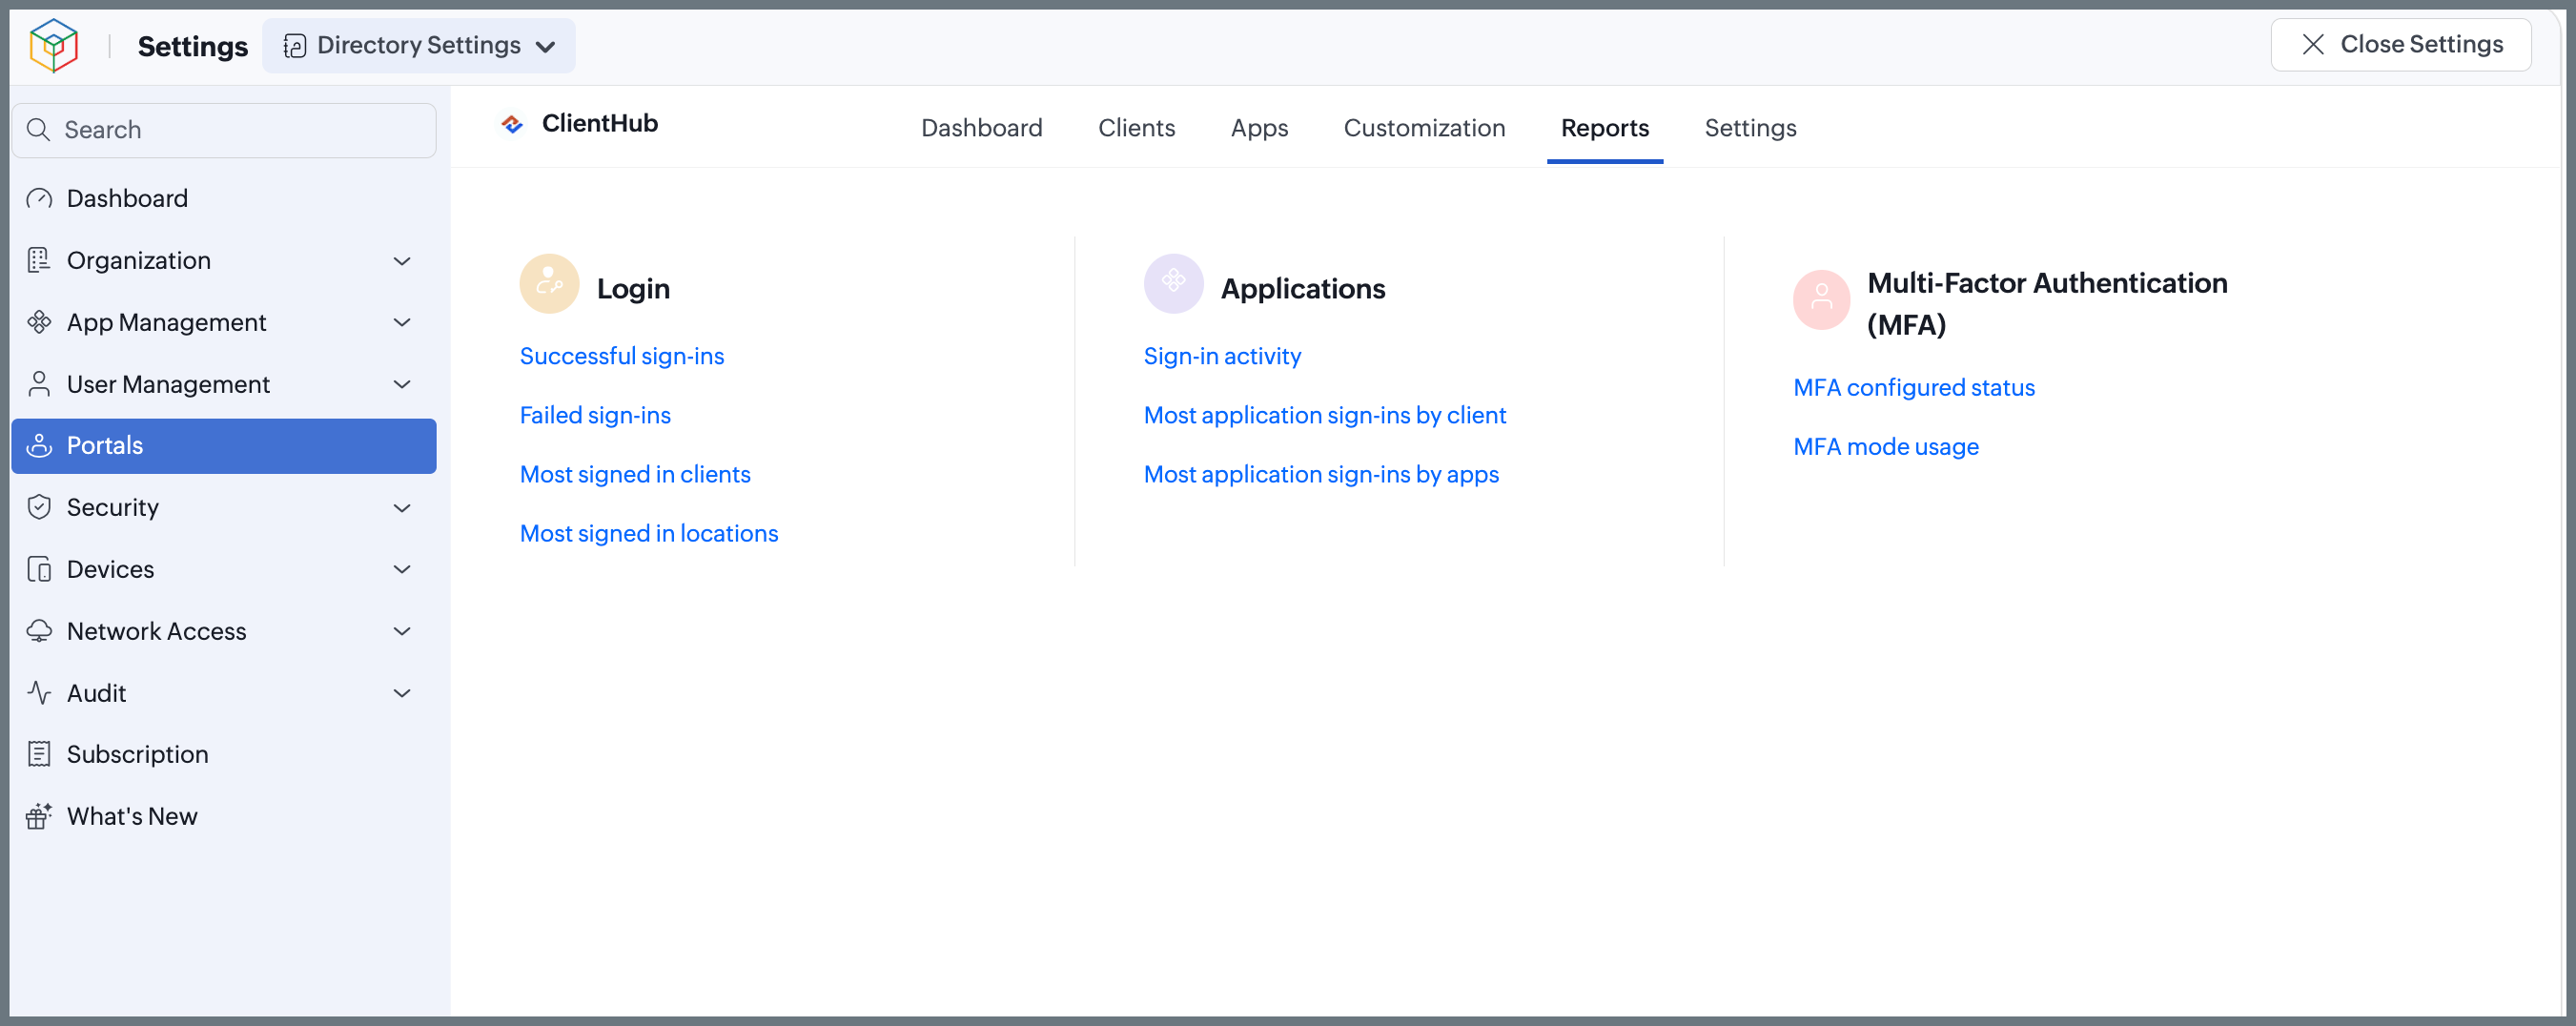Viewport: 2576px width, 1026px height.
Task: Click the search magnifier icon
Action: click(x=39, y=130)
